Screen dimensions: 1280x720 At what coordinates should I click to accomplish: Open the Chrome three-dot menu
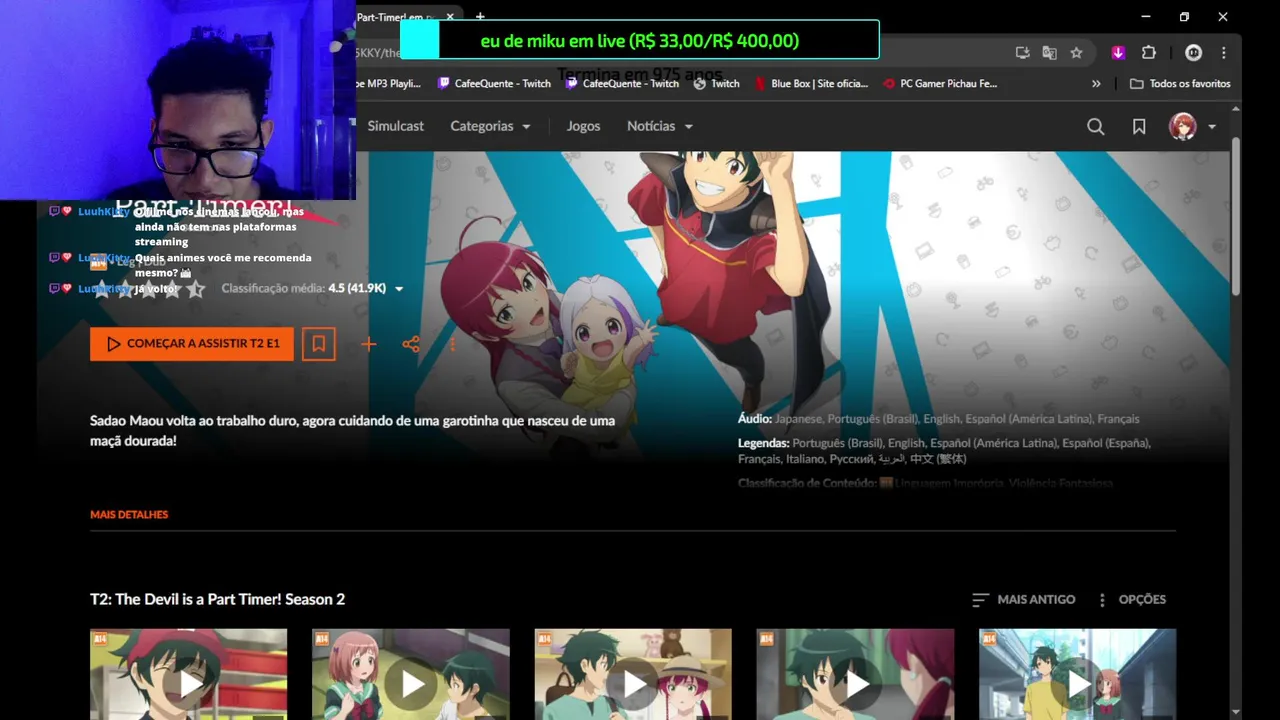[x=1223, y=53]
